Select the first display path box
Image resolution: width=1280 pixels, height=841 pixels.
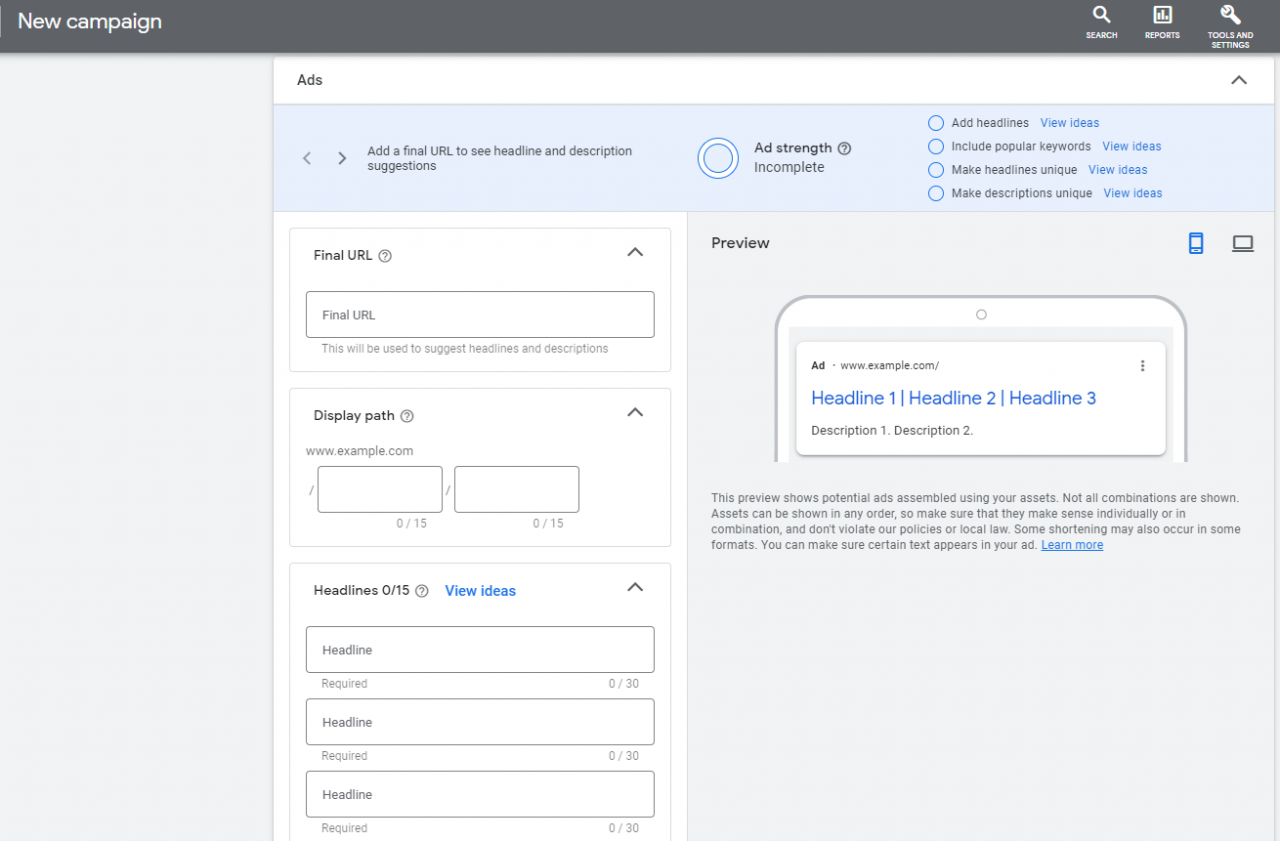tap(379, 489)
